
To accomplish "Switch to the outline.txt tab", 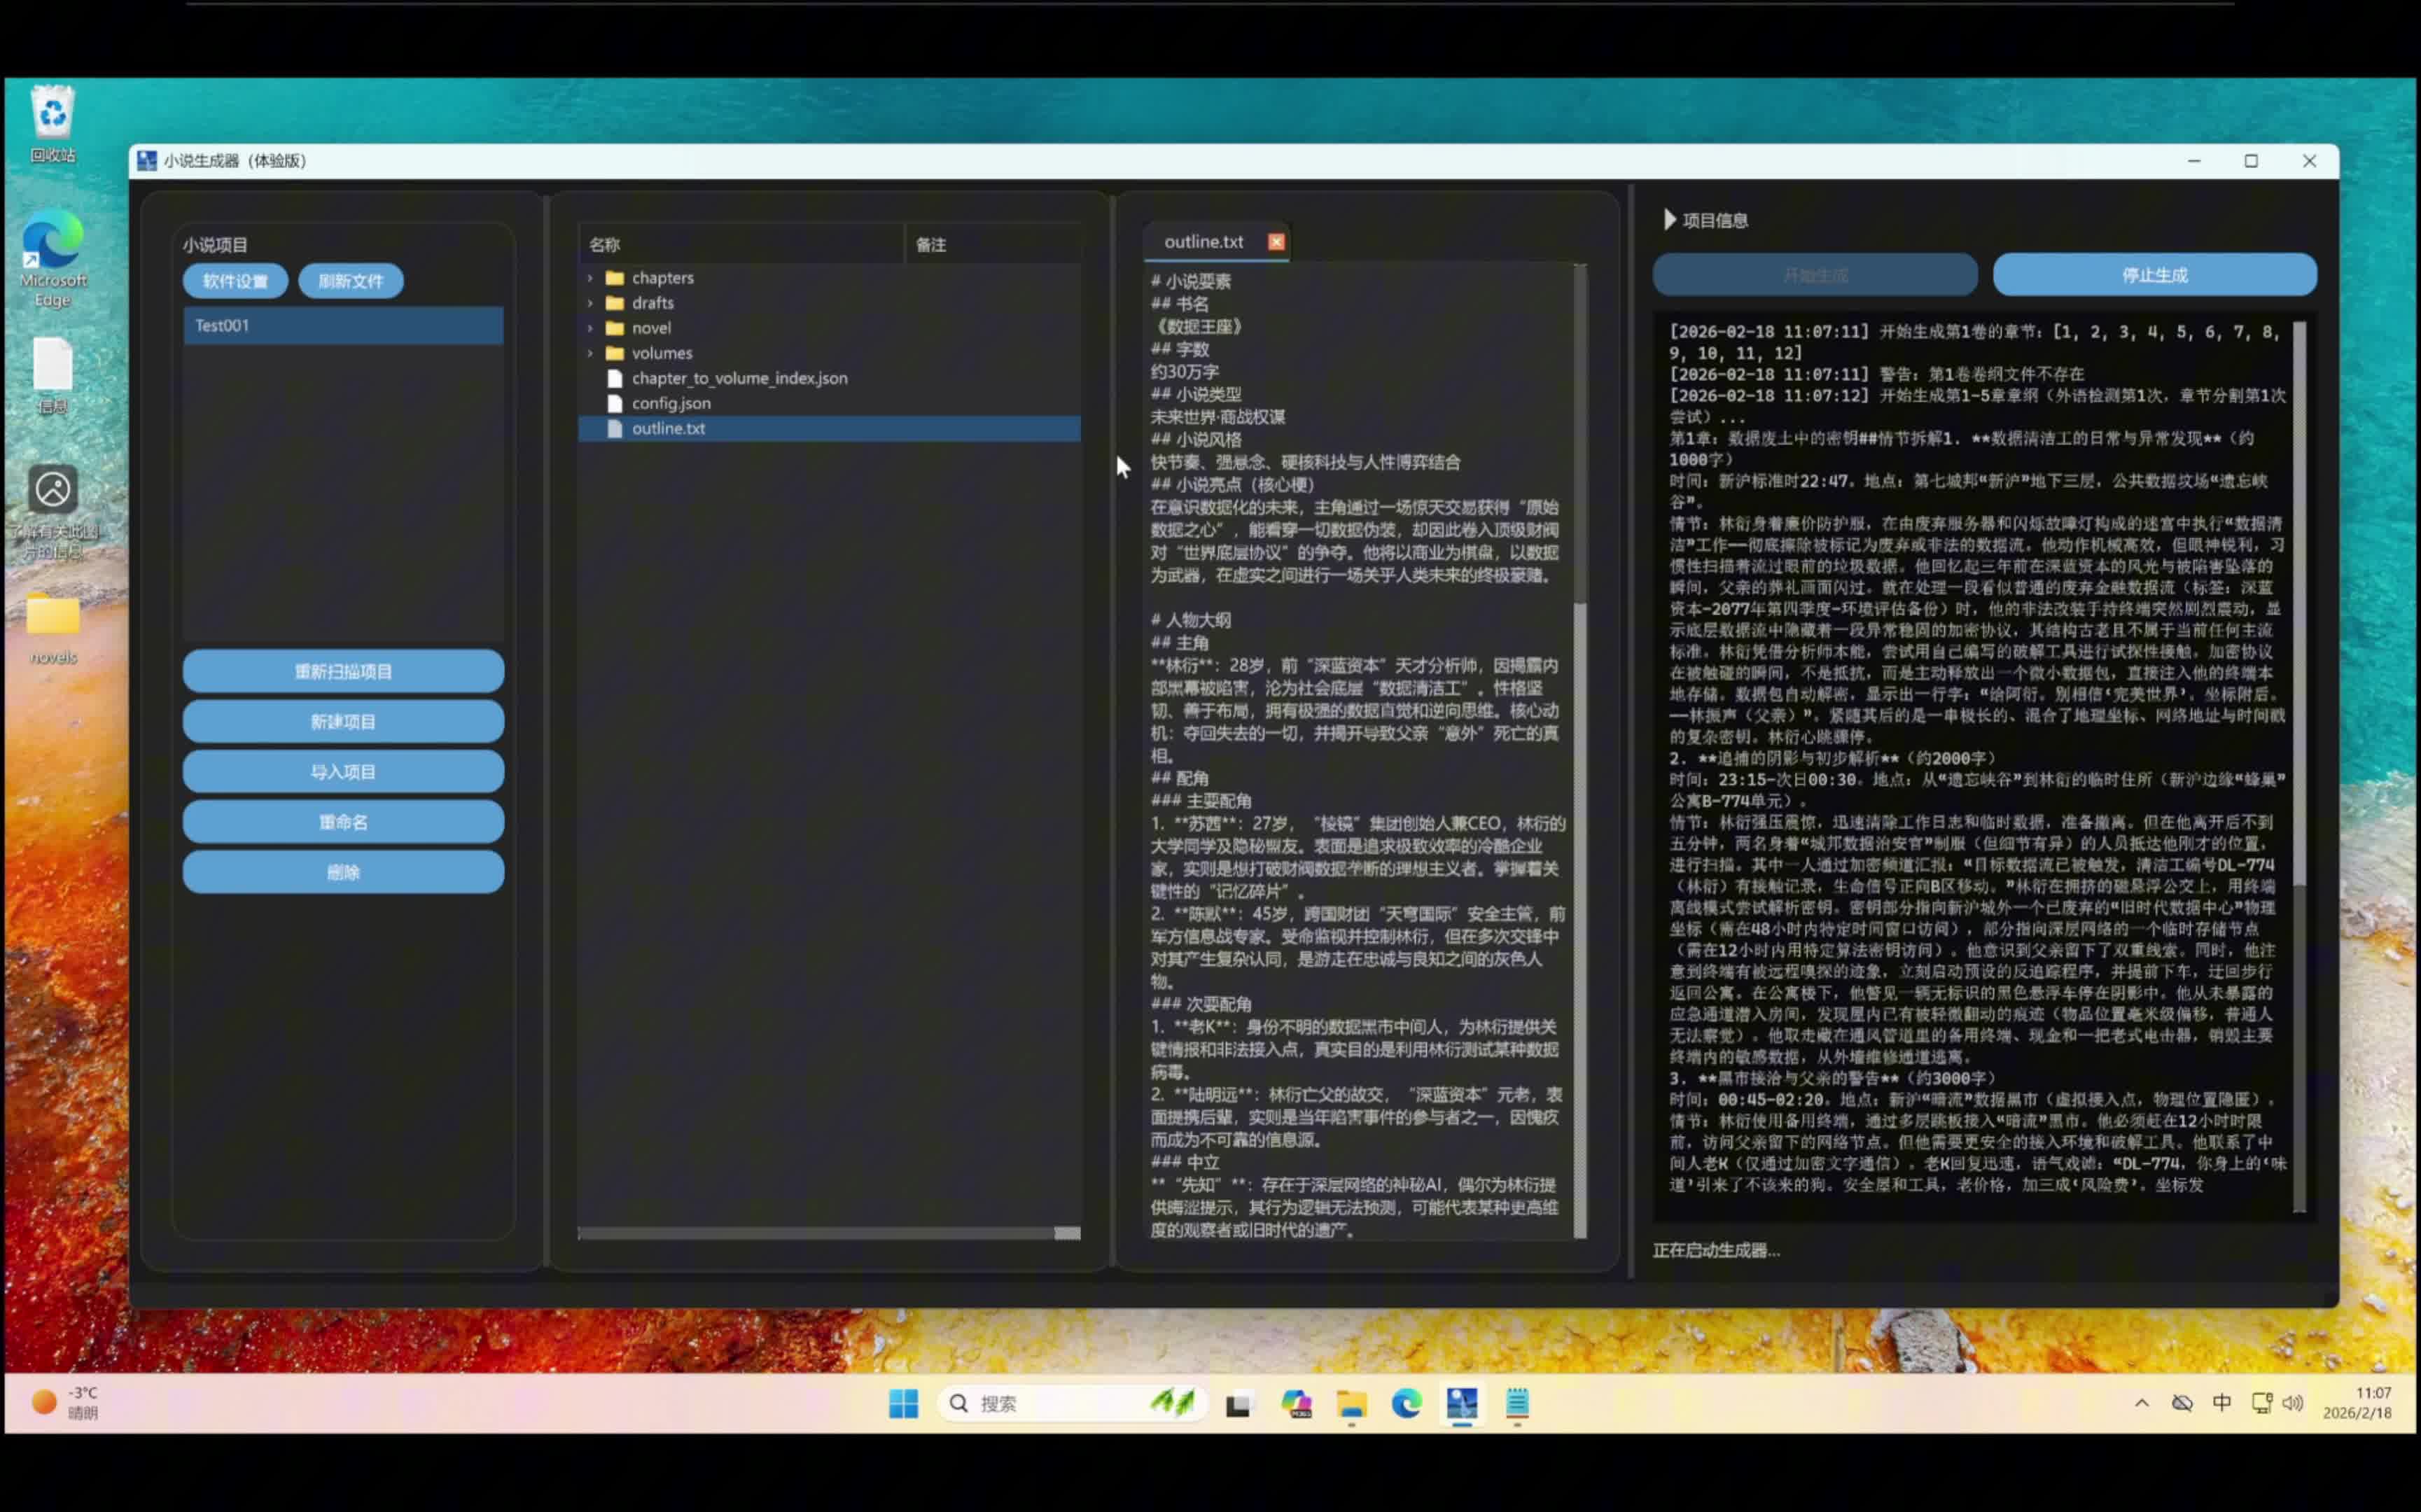I will coord(1203,242).
